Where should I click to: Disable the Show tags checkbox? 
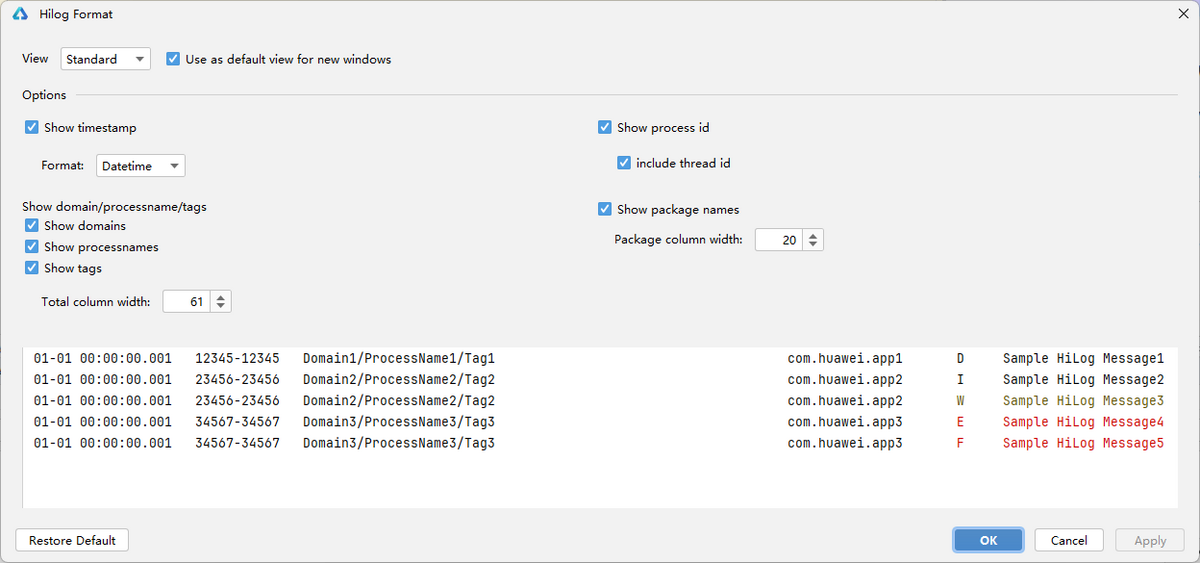click(x=32, y=268)
